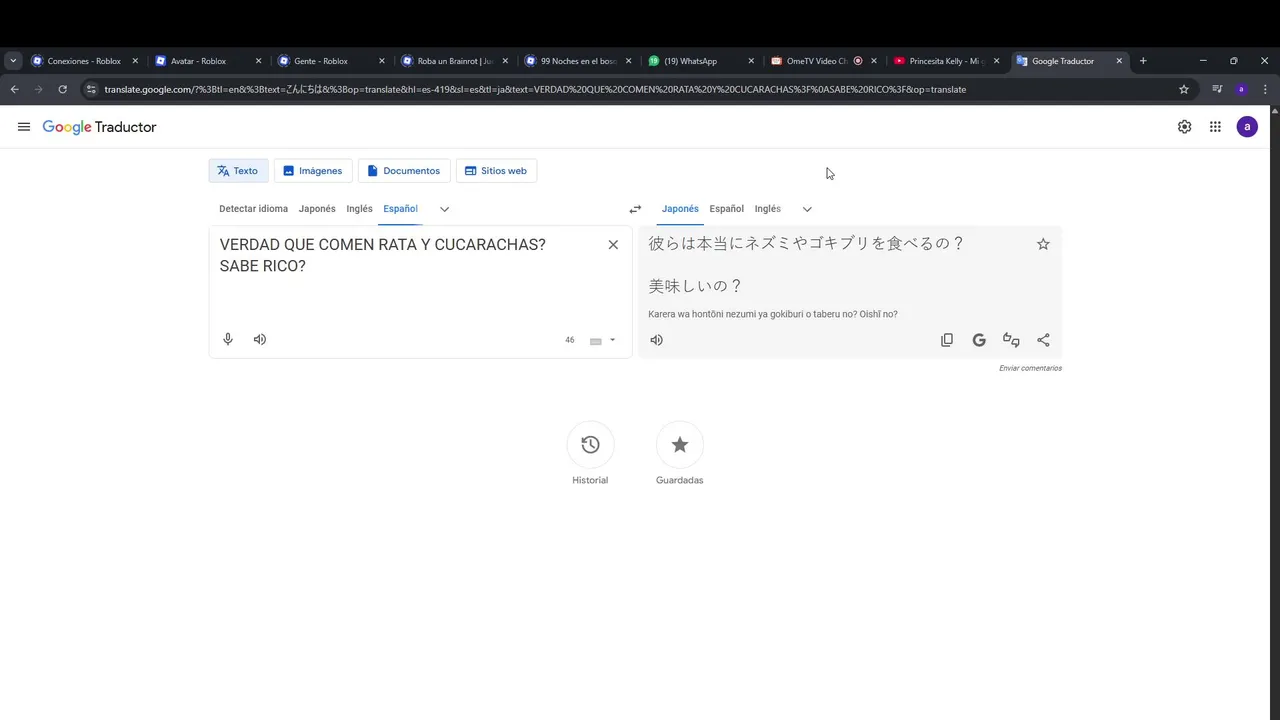
Task: Select the Texto mode tab
Action: pos(238,171)
